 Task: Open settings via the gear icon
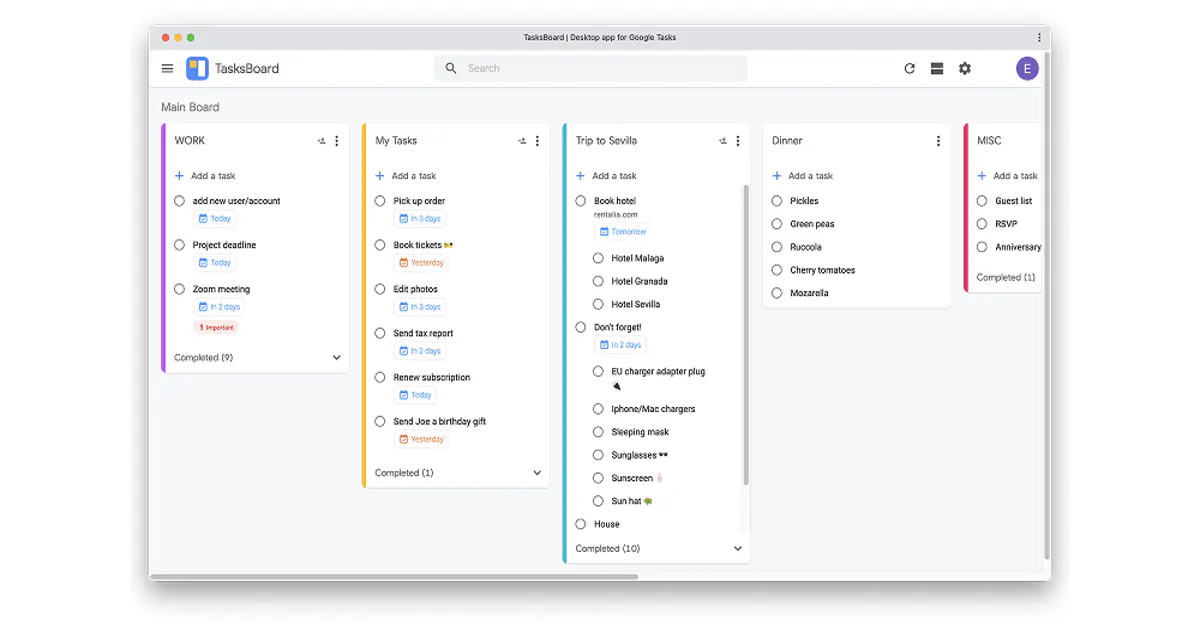click(x=965, y=69)
